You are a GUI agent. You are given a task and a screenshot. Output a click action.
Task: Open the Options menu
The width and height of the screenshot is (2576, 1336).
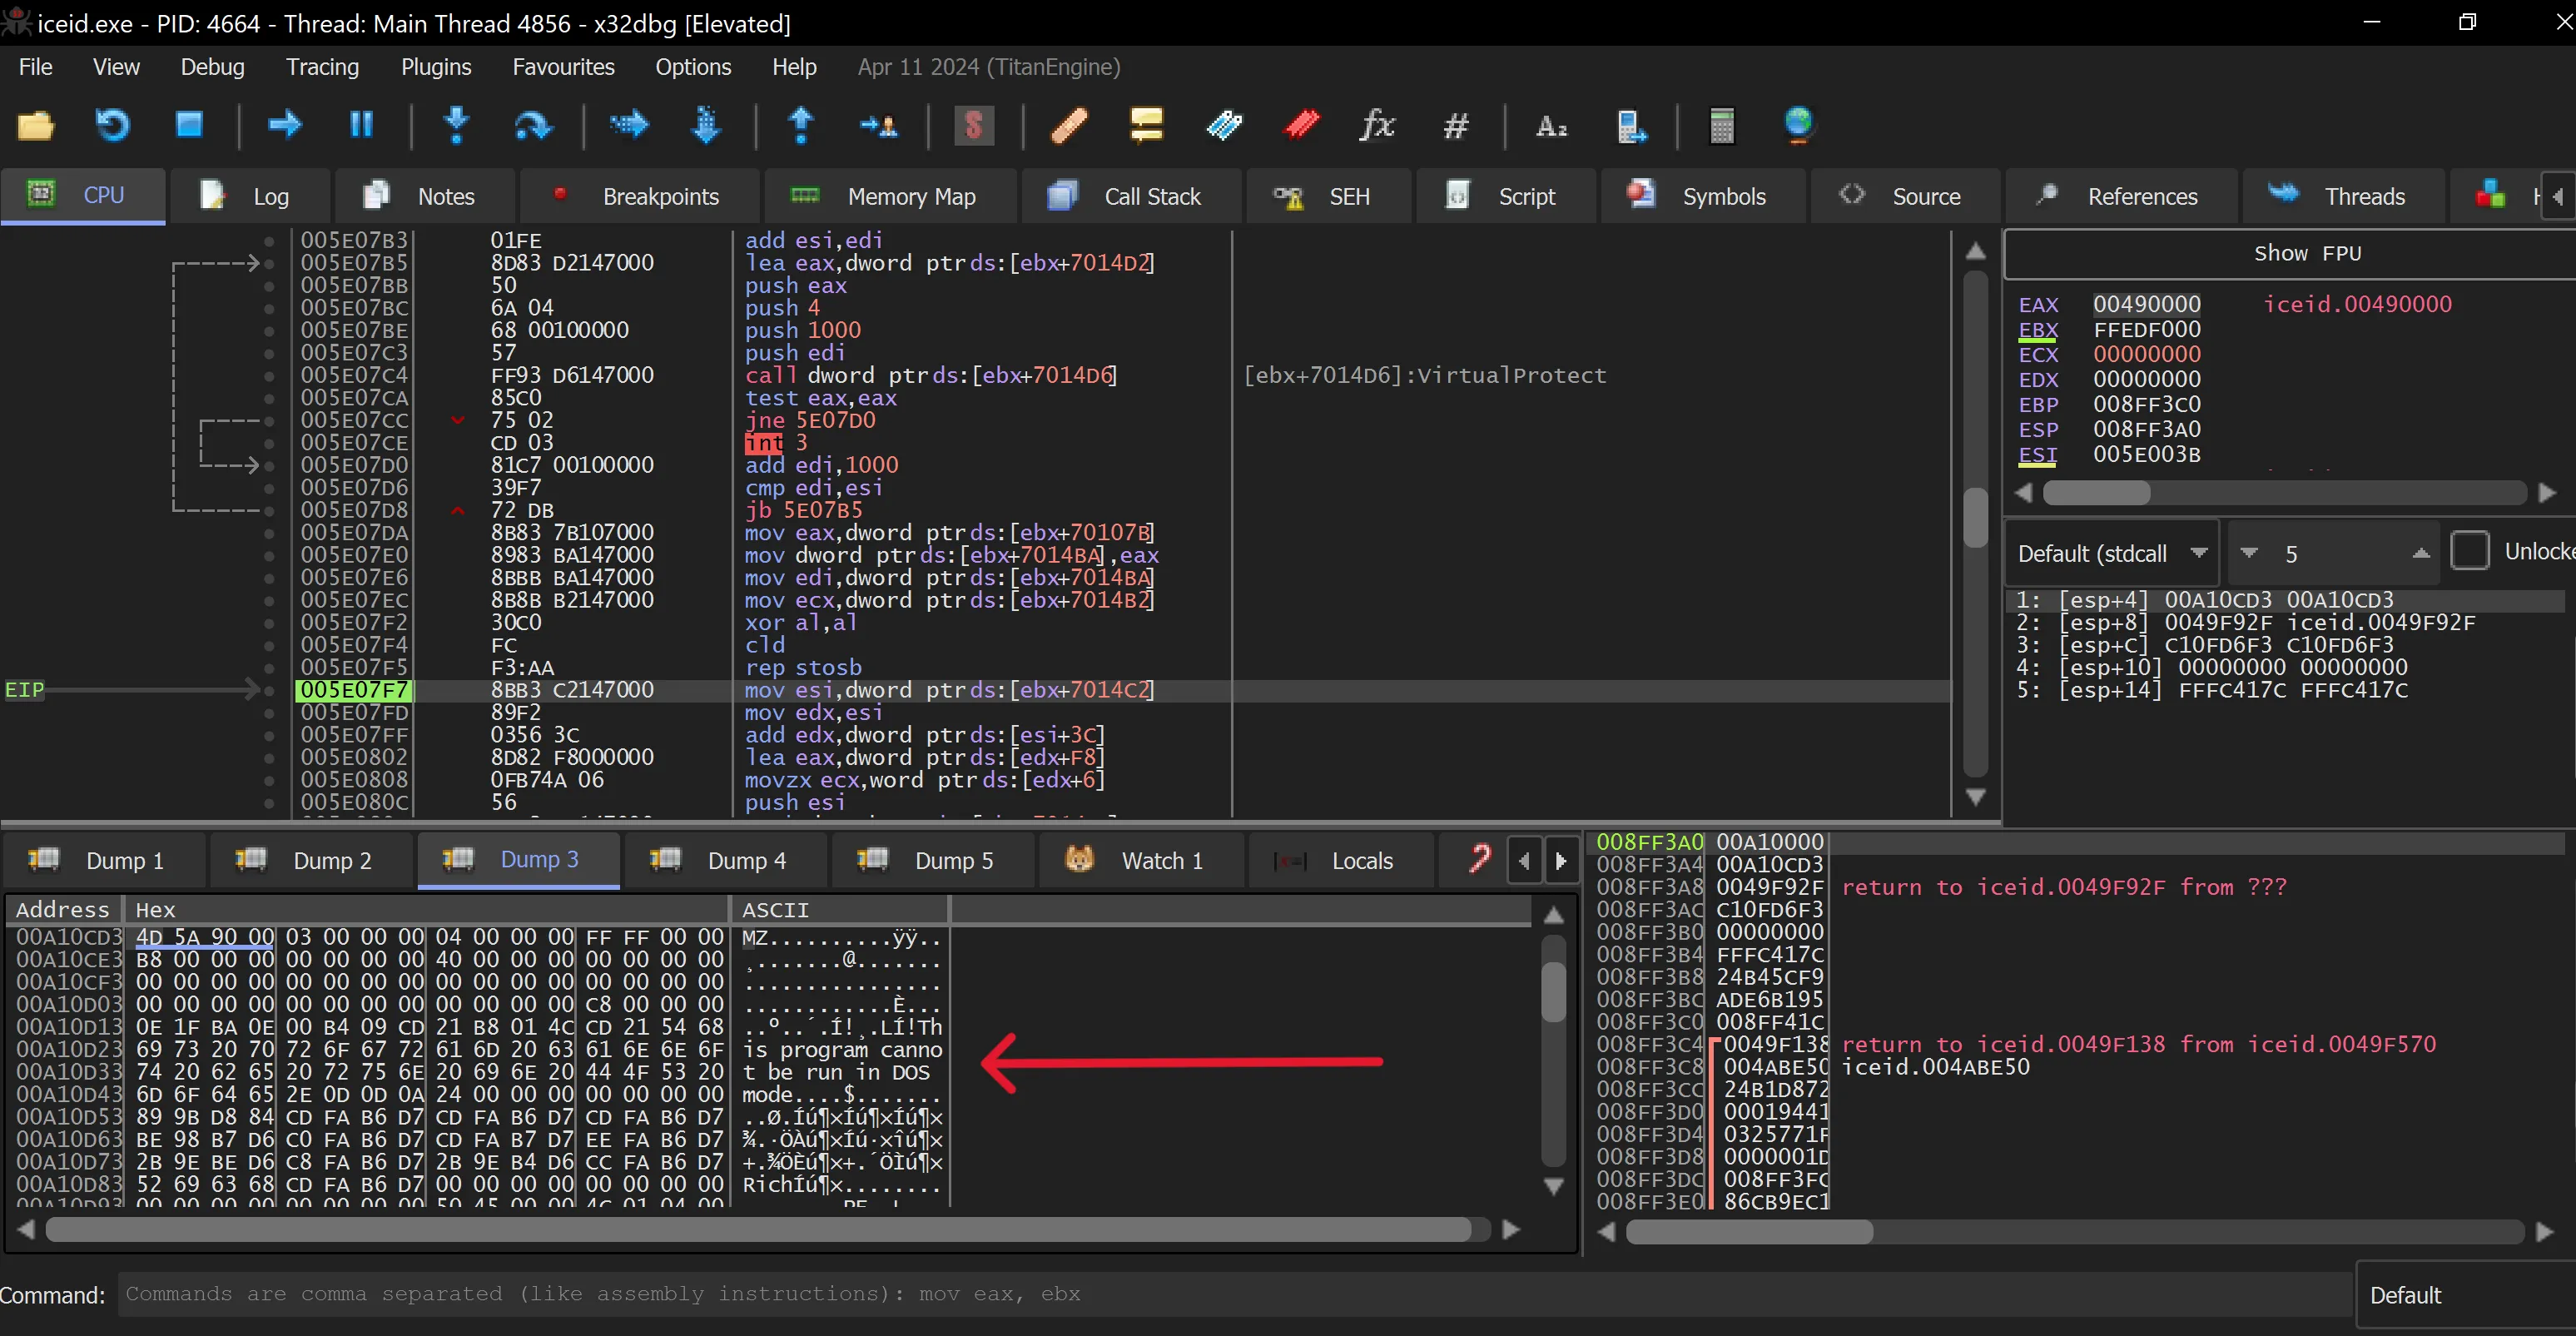tap(693, 67)
